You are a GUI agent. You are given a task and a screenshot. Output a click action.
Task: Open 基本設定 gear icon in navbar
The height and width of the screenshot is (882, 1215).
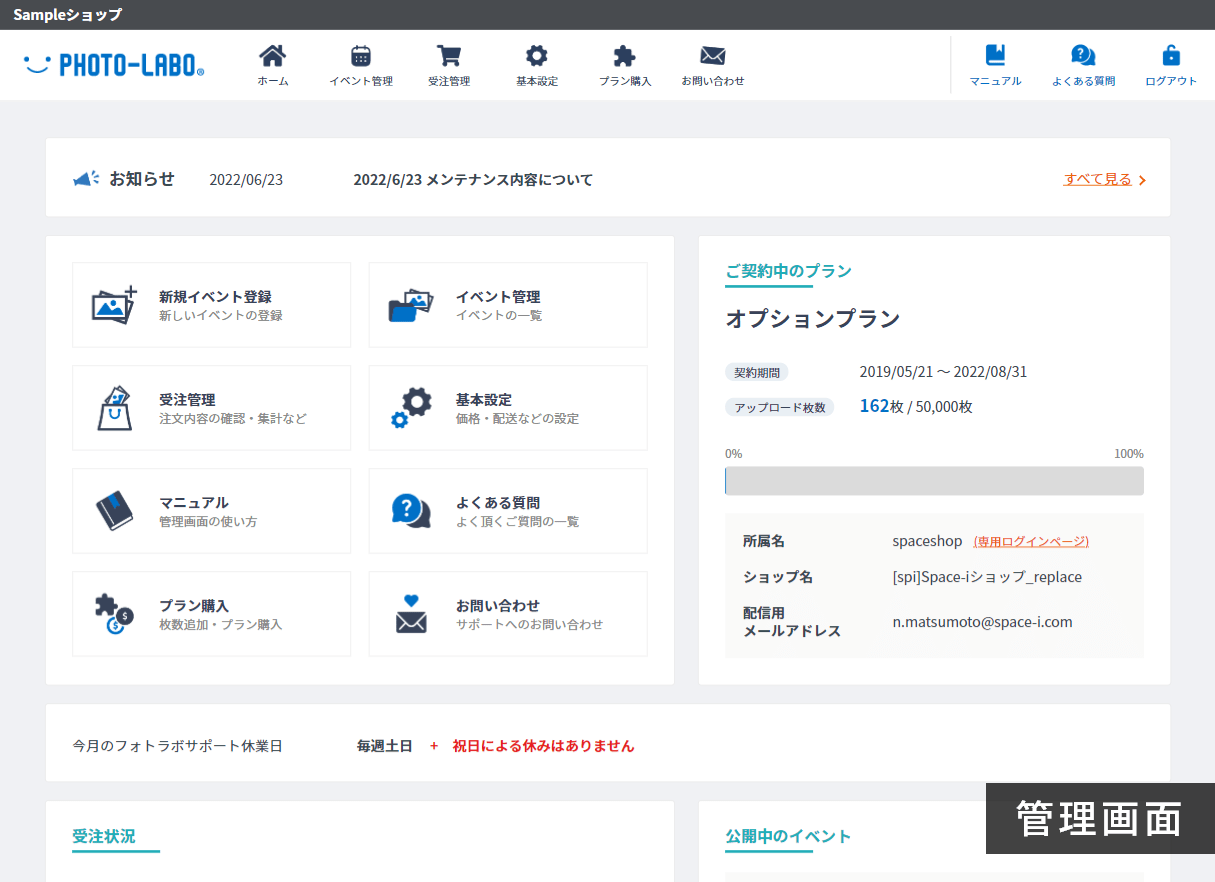tap(537, 56)
